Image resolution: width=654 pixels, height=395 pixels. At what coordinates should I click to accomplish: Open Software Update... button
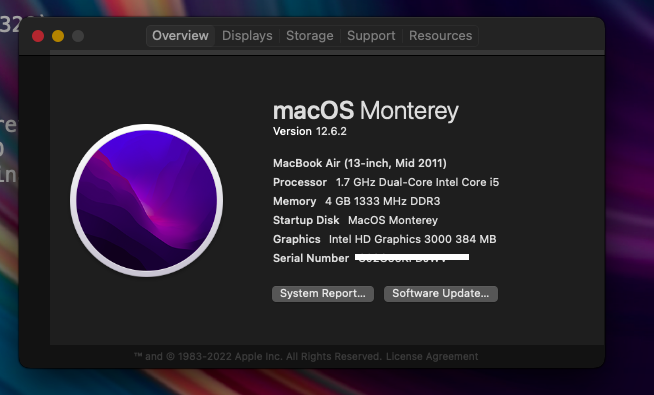pos(440,294)
